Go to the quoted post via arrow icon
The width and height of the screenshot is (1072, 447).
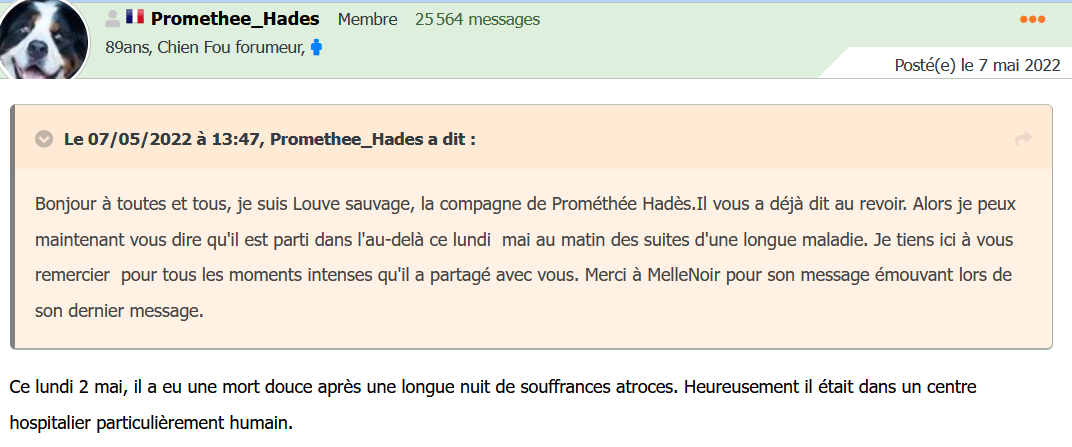pyautogui.click(x=1023, y=139)
